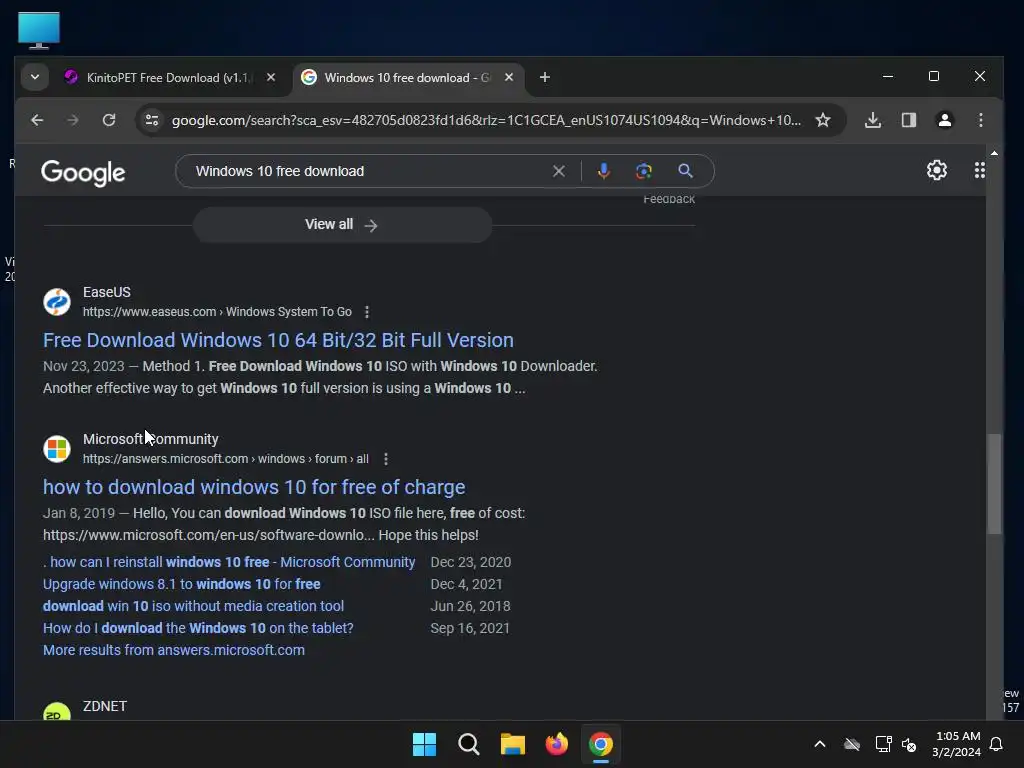
Task: Open How do I download Windows 10 on tablet link
Action: [198, 628]
